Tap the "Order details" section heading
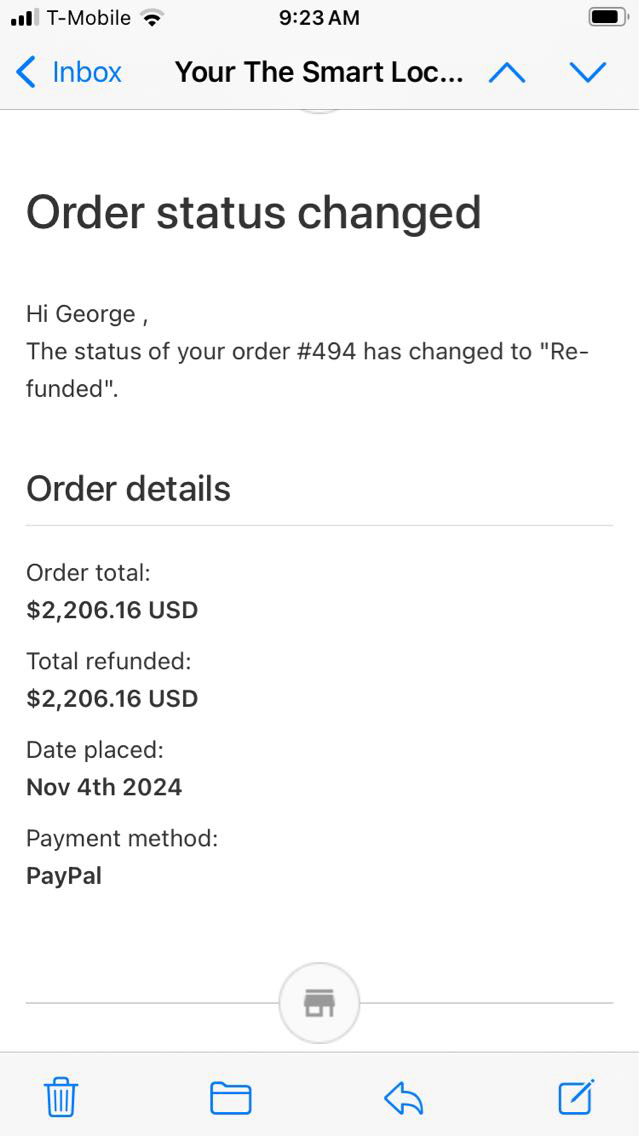 coord(128,489)
